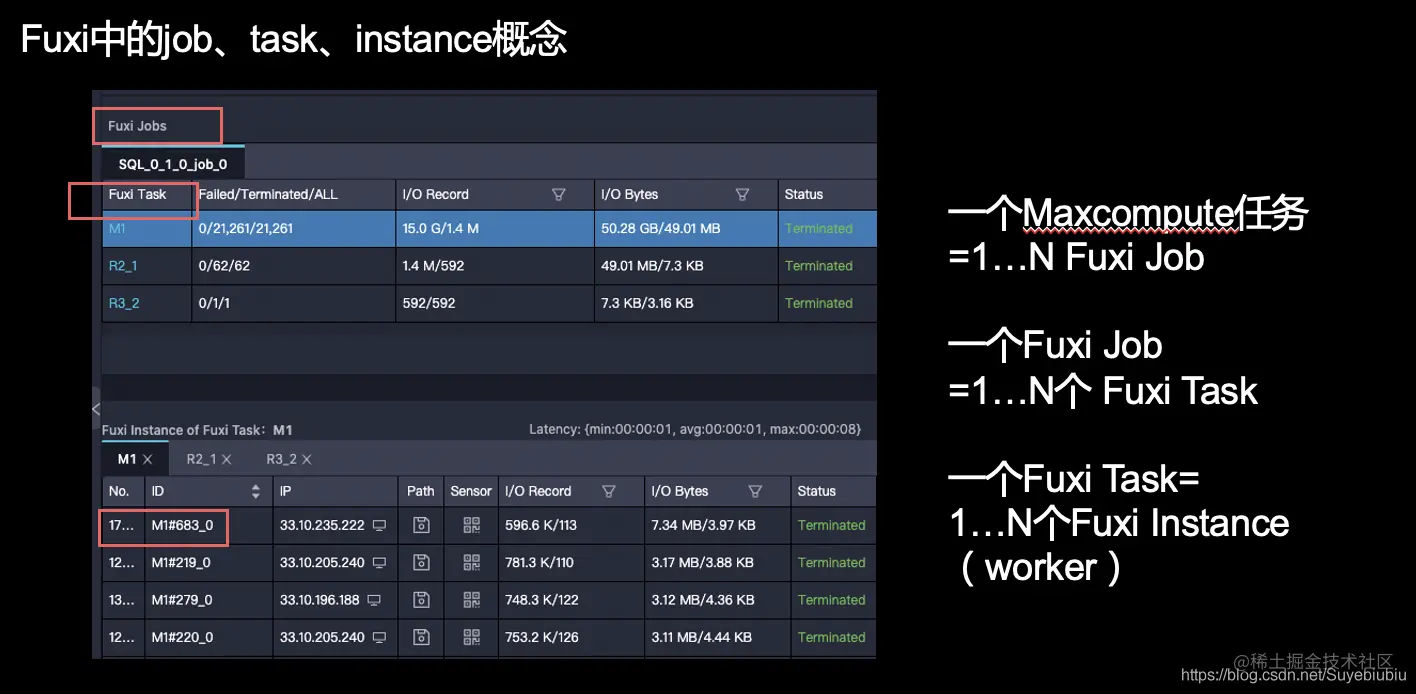Open the M1 task link
This screenshot has width=1416, height=694.
click(118, 228)
